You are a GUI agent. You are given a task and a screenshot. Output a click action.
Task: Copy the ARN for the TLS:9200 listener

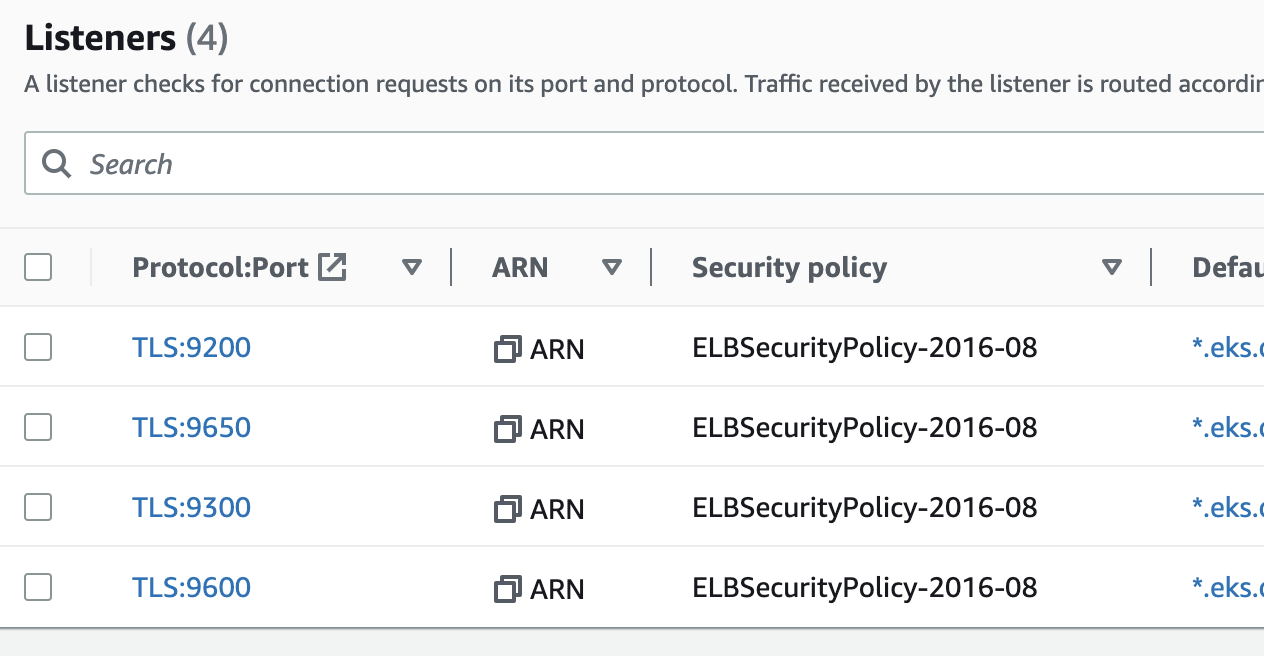click(x=510, y=348)
